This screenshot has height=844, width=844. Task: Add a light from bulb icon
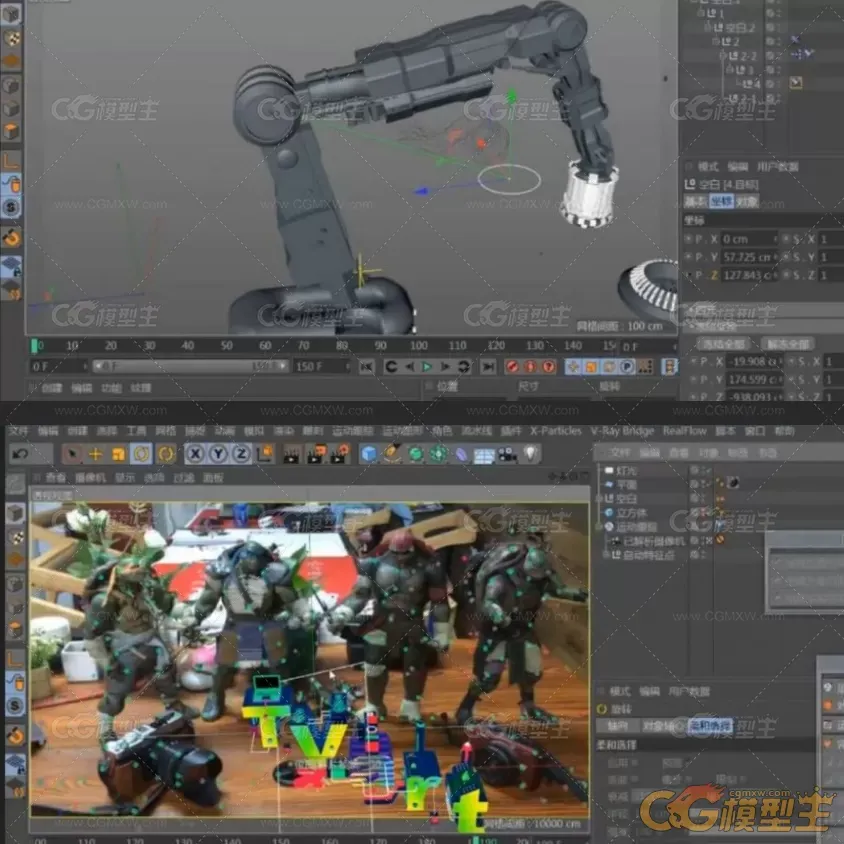click(x=531, y=454)
